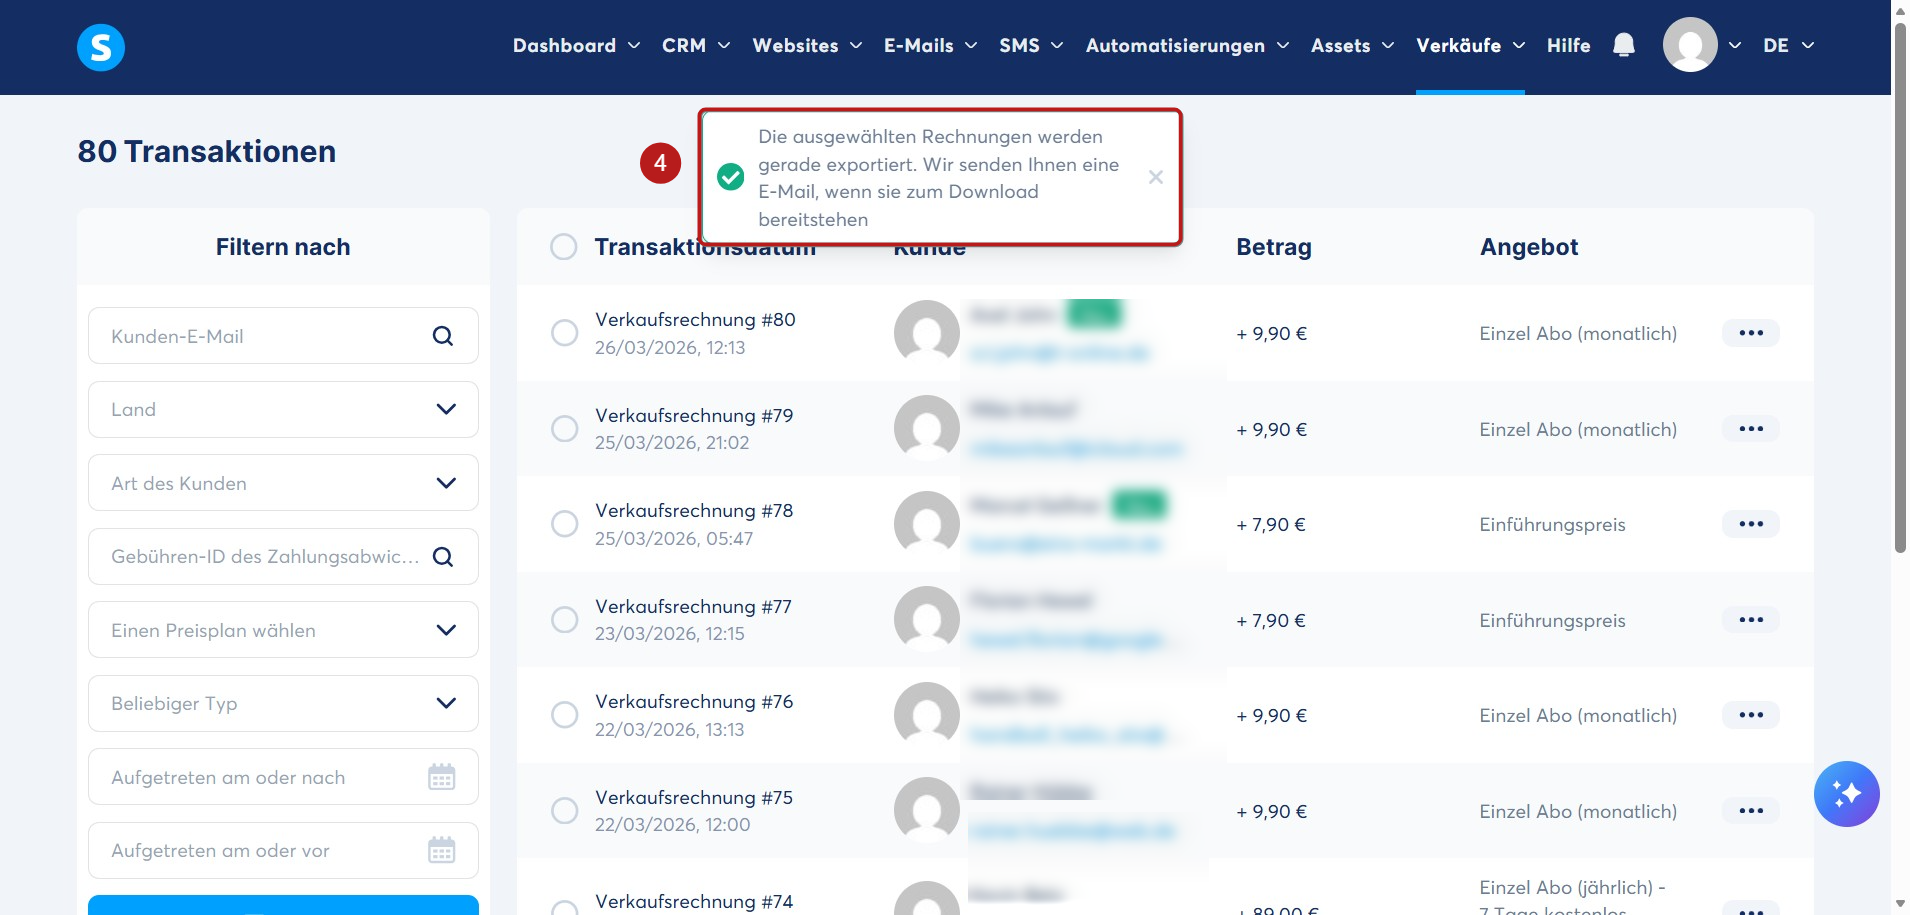Image resolution: width=1910 pixels, height=915 pixels.
Task: Select Verkaufsrechnung #78 radio button
Action: [x=565, y=524]
